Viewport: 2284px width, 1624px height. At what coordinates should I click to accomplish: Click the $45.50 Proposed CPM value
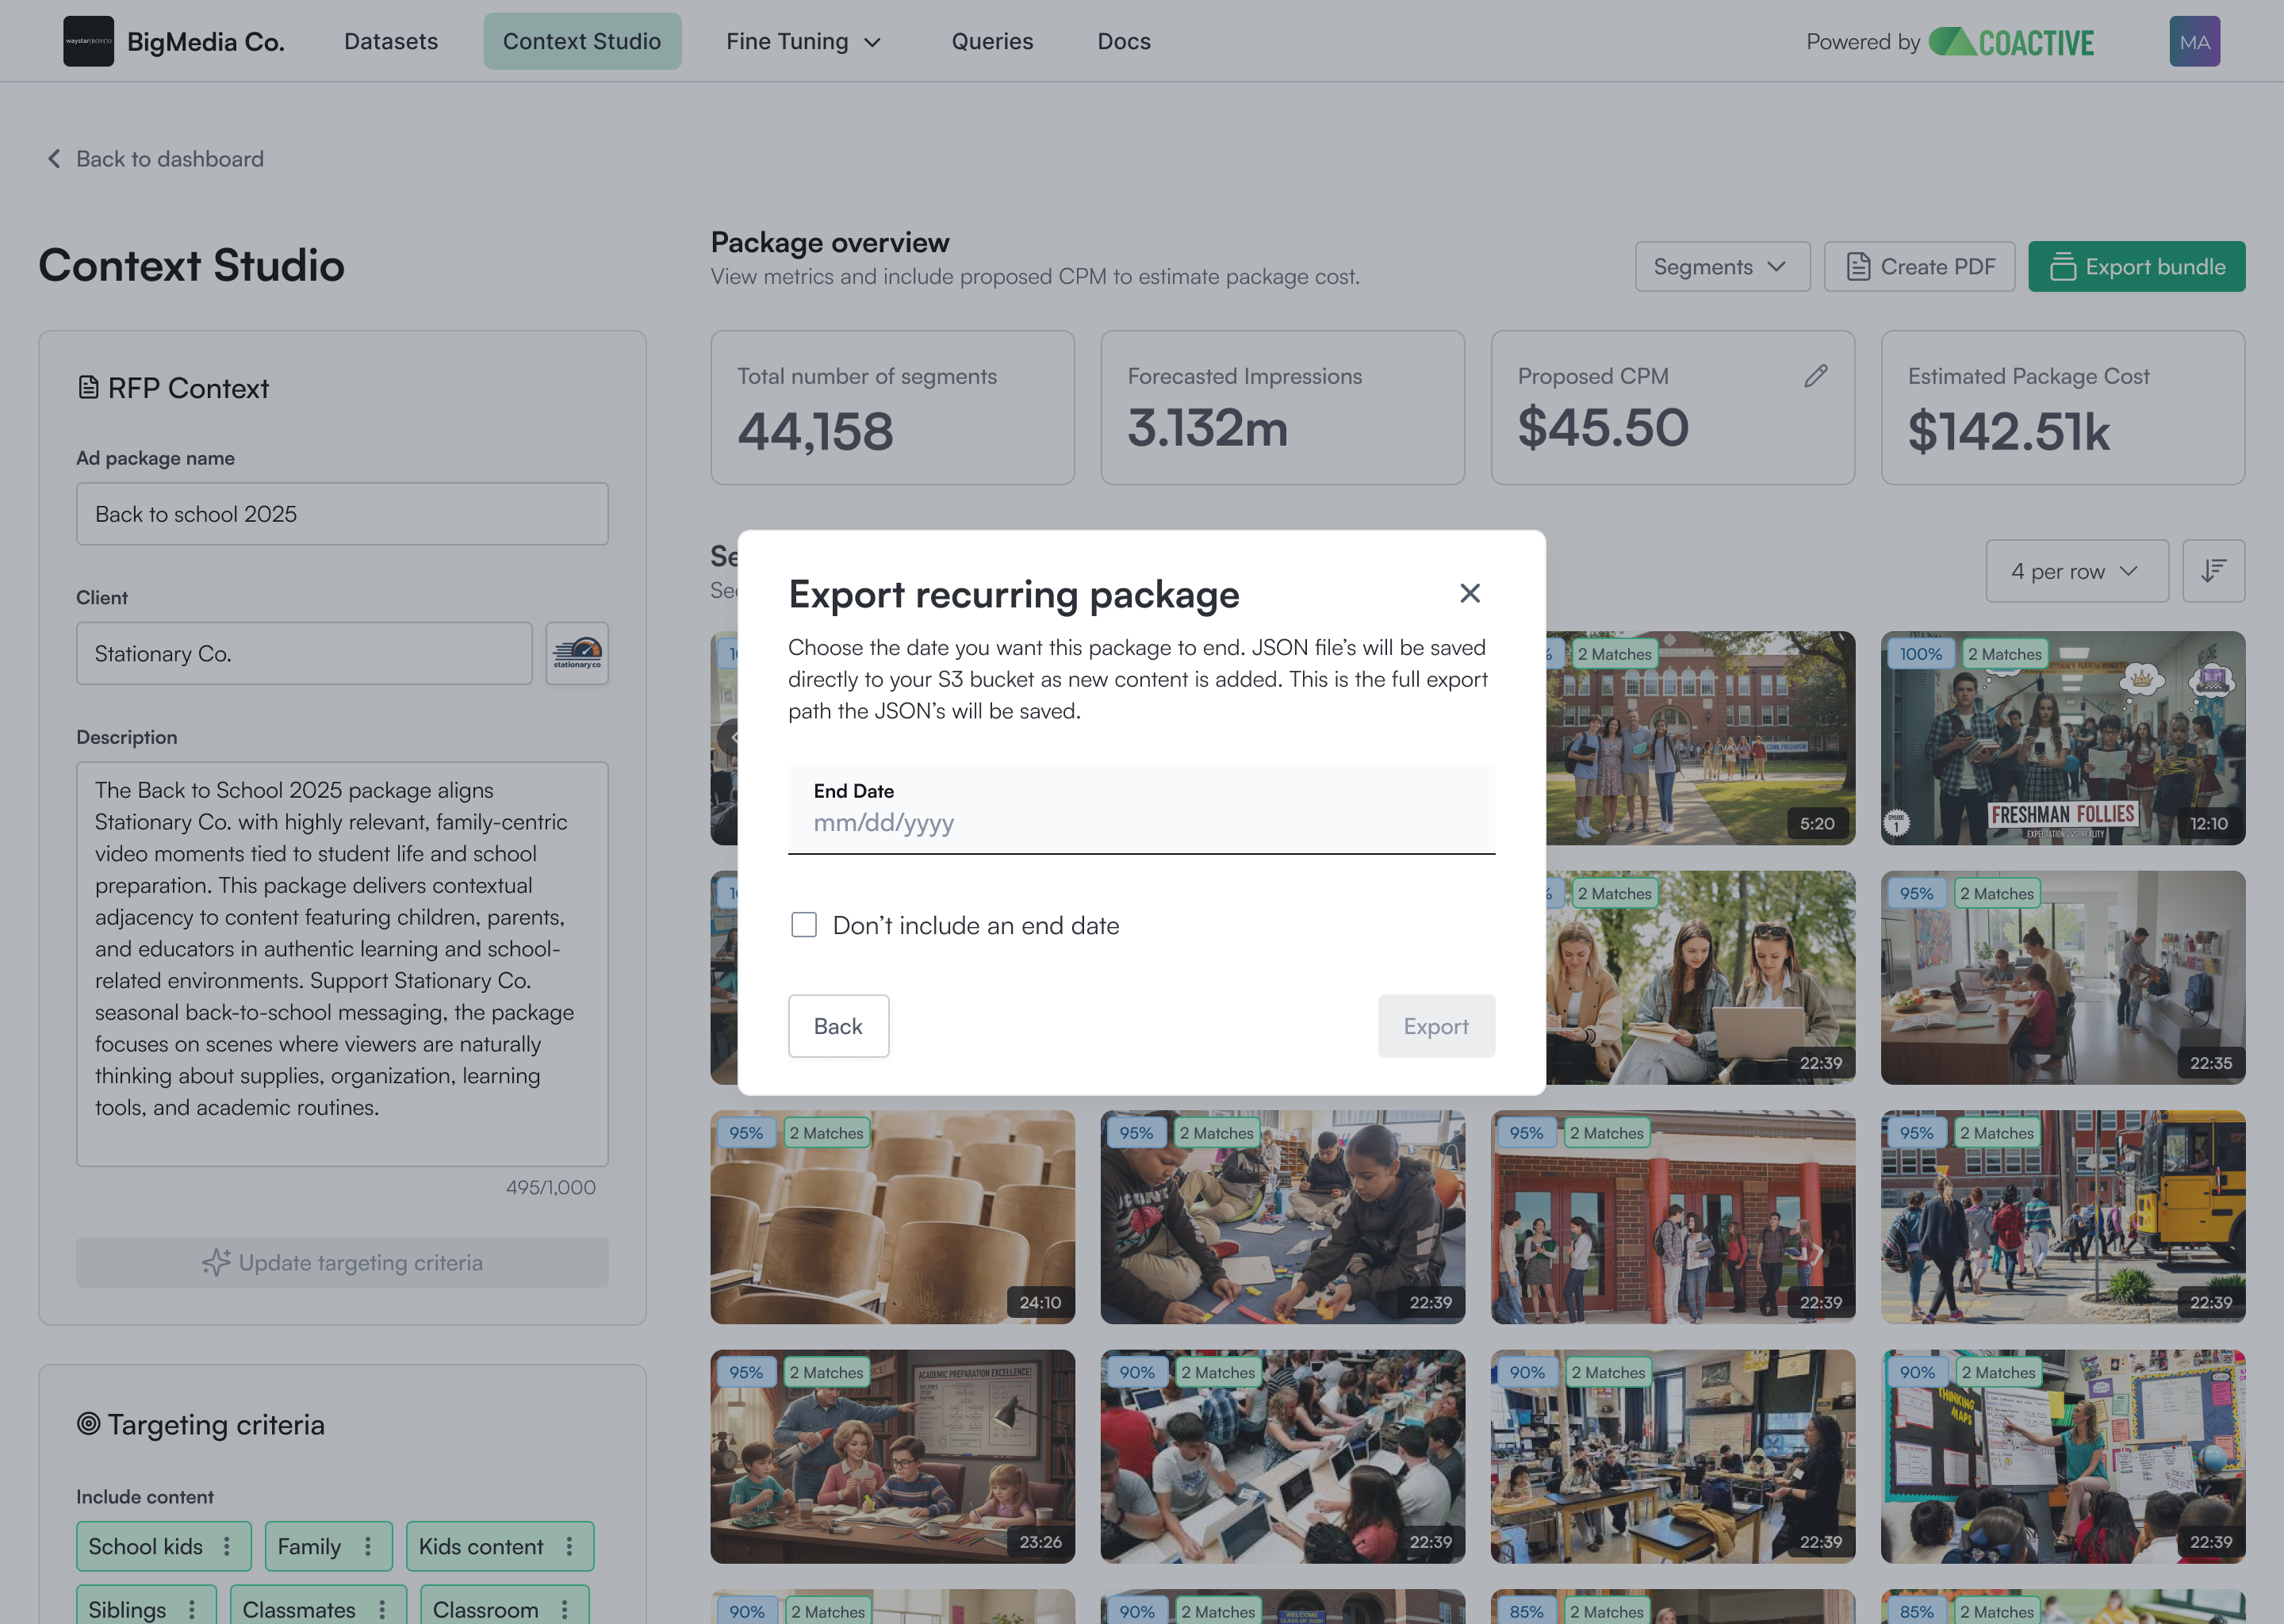tap(1603, 428)
